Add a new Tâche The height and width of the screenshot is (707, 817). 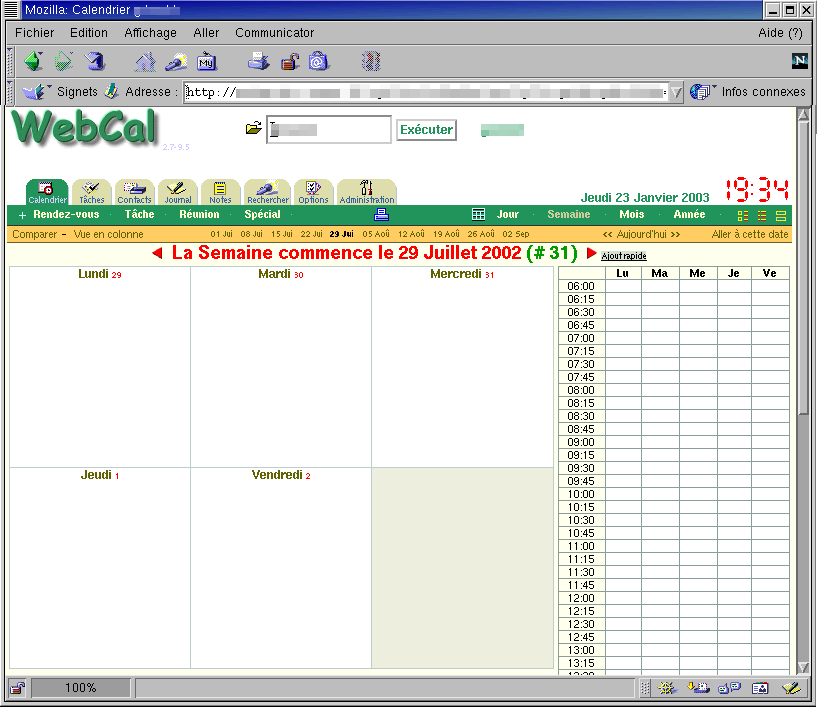click(x=139, y=214)
